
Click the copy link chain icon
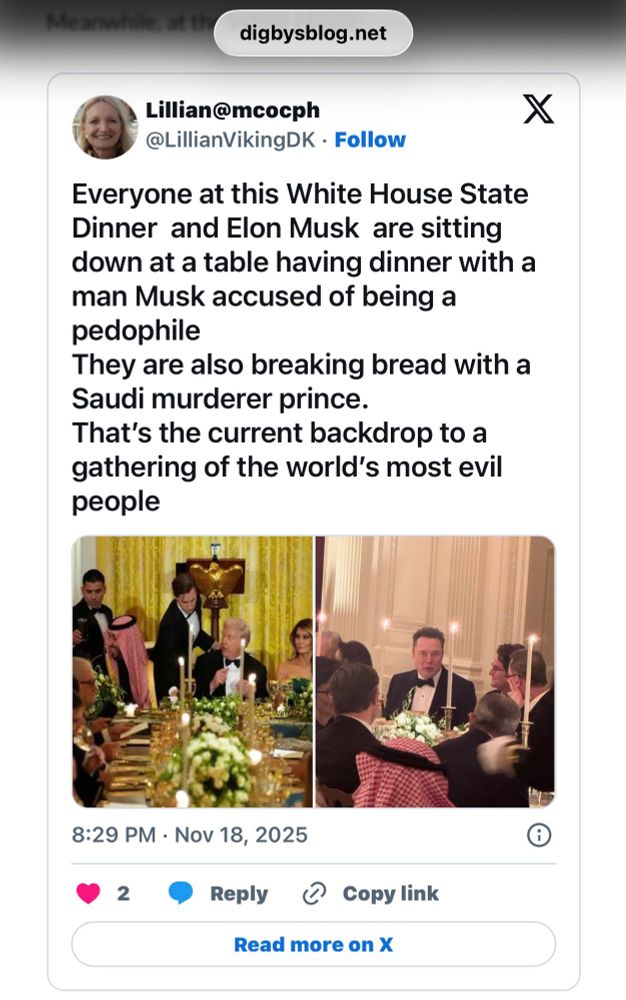click(314, 893)
